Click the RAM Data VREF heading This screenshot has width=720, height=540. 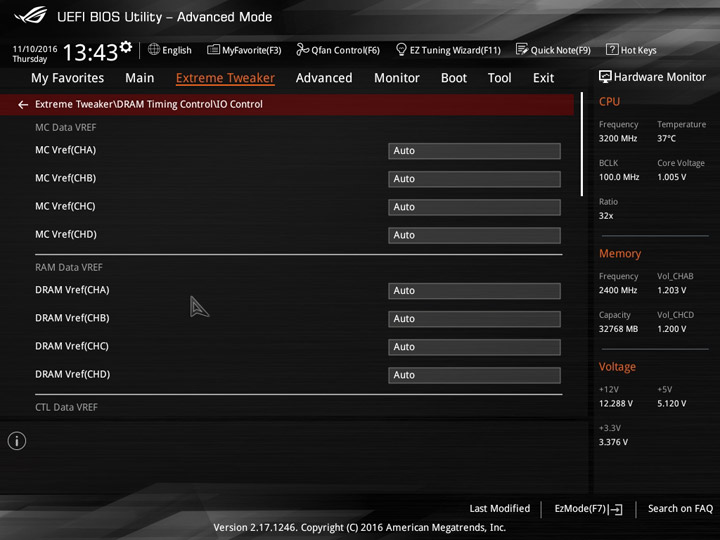[x=69, y=267]
